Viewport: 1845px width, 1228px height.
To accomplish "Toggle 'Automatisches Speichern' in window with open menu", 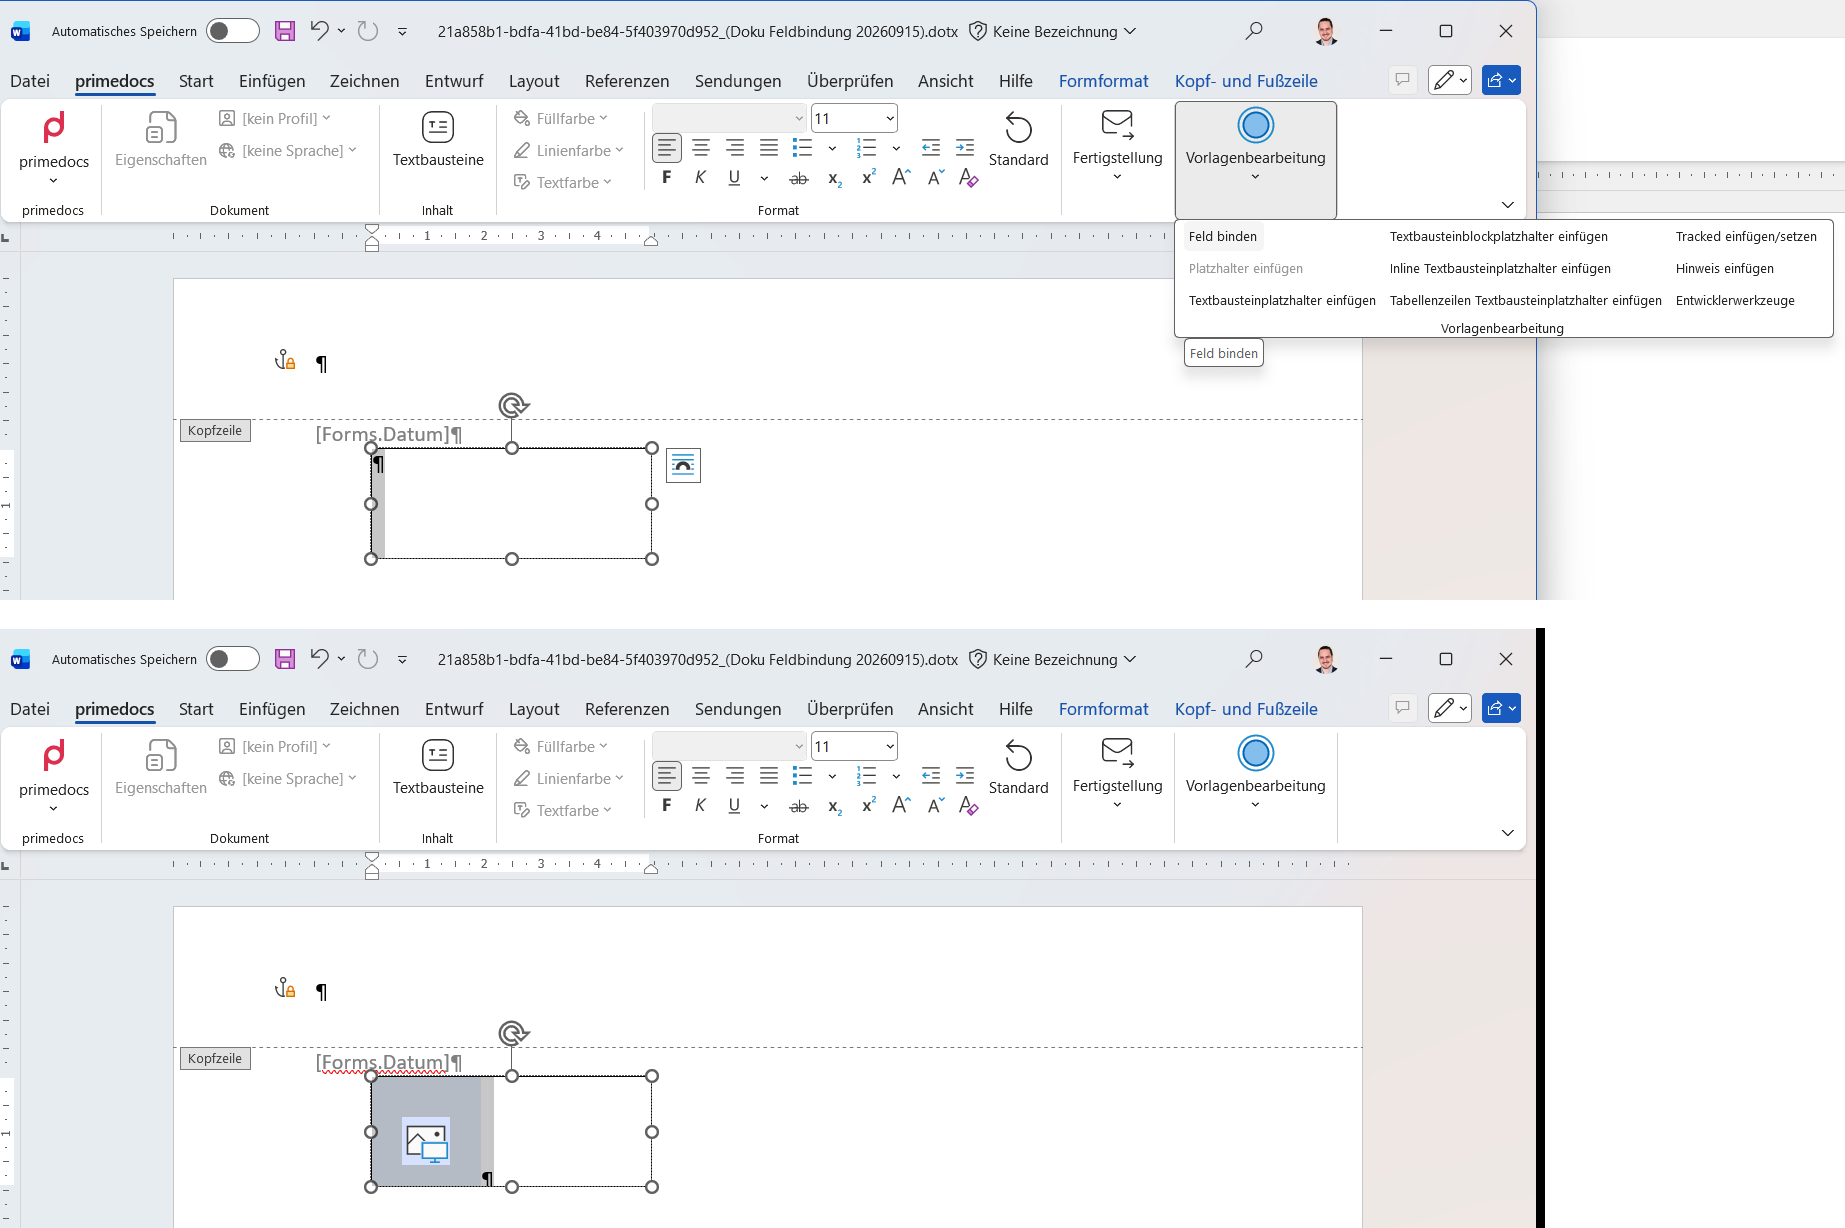I will click(232, 31).
